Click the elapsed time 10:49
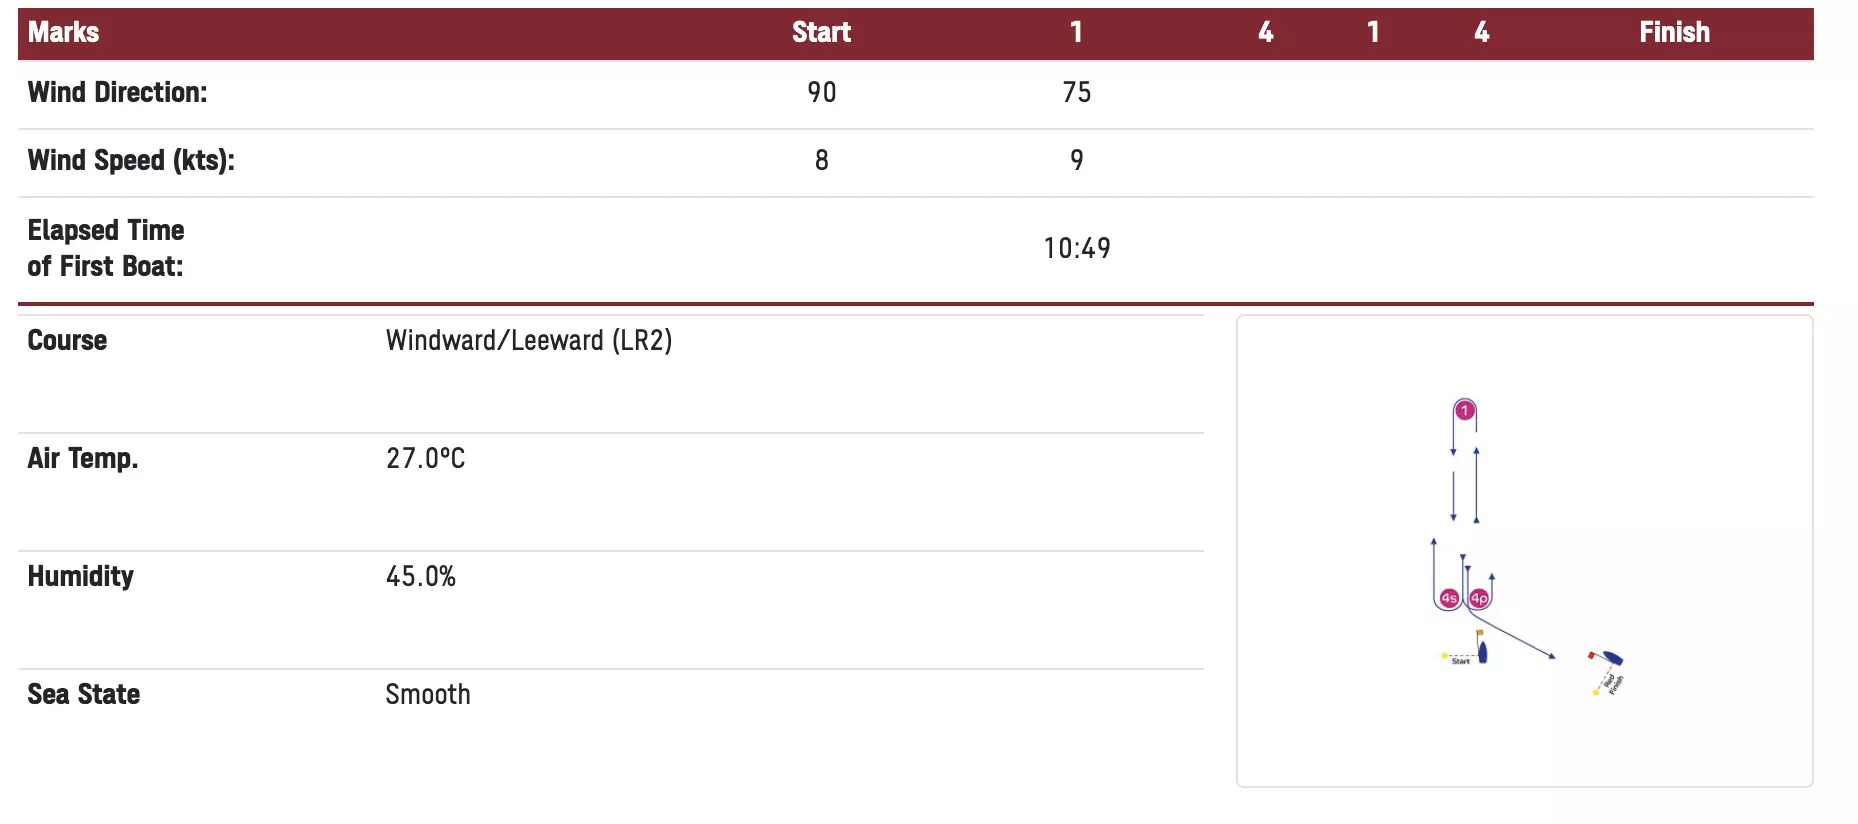This screenshot has width=1858, height=824. 1076,248
